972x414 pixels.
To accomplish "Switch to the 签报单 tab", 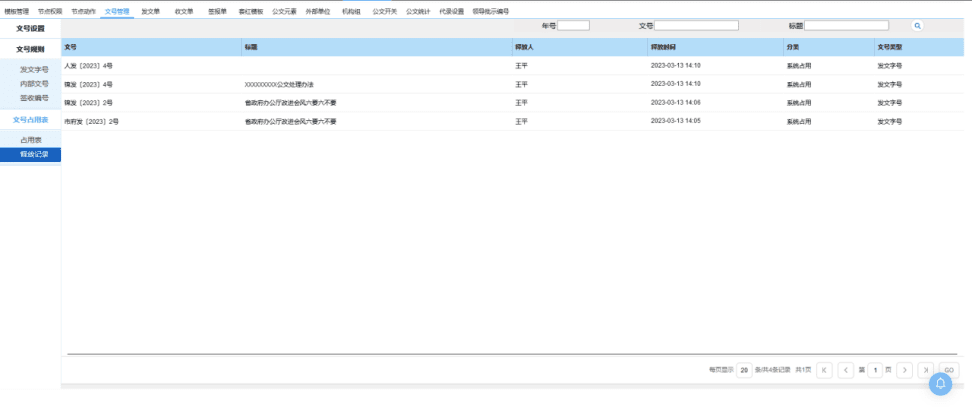I will pos(218,11).
